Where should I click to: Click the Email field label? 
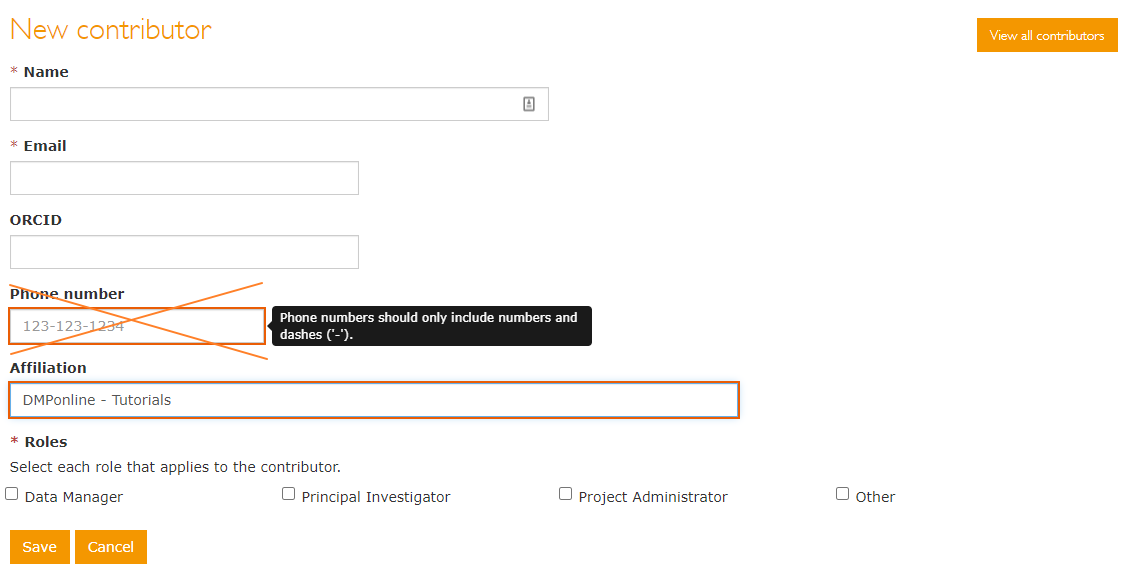45,146
